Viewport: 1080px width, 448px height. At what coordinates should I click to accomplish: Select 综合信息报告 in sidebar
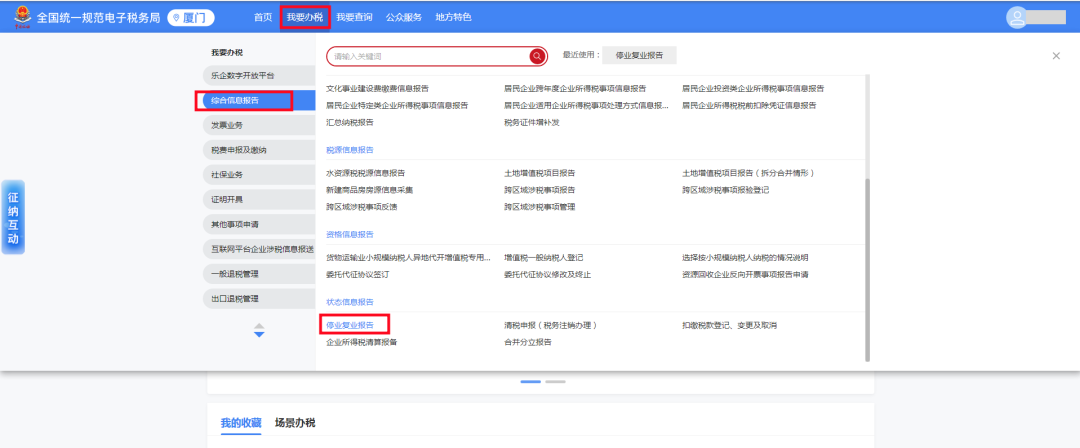pos(259,101)
